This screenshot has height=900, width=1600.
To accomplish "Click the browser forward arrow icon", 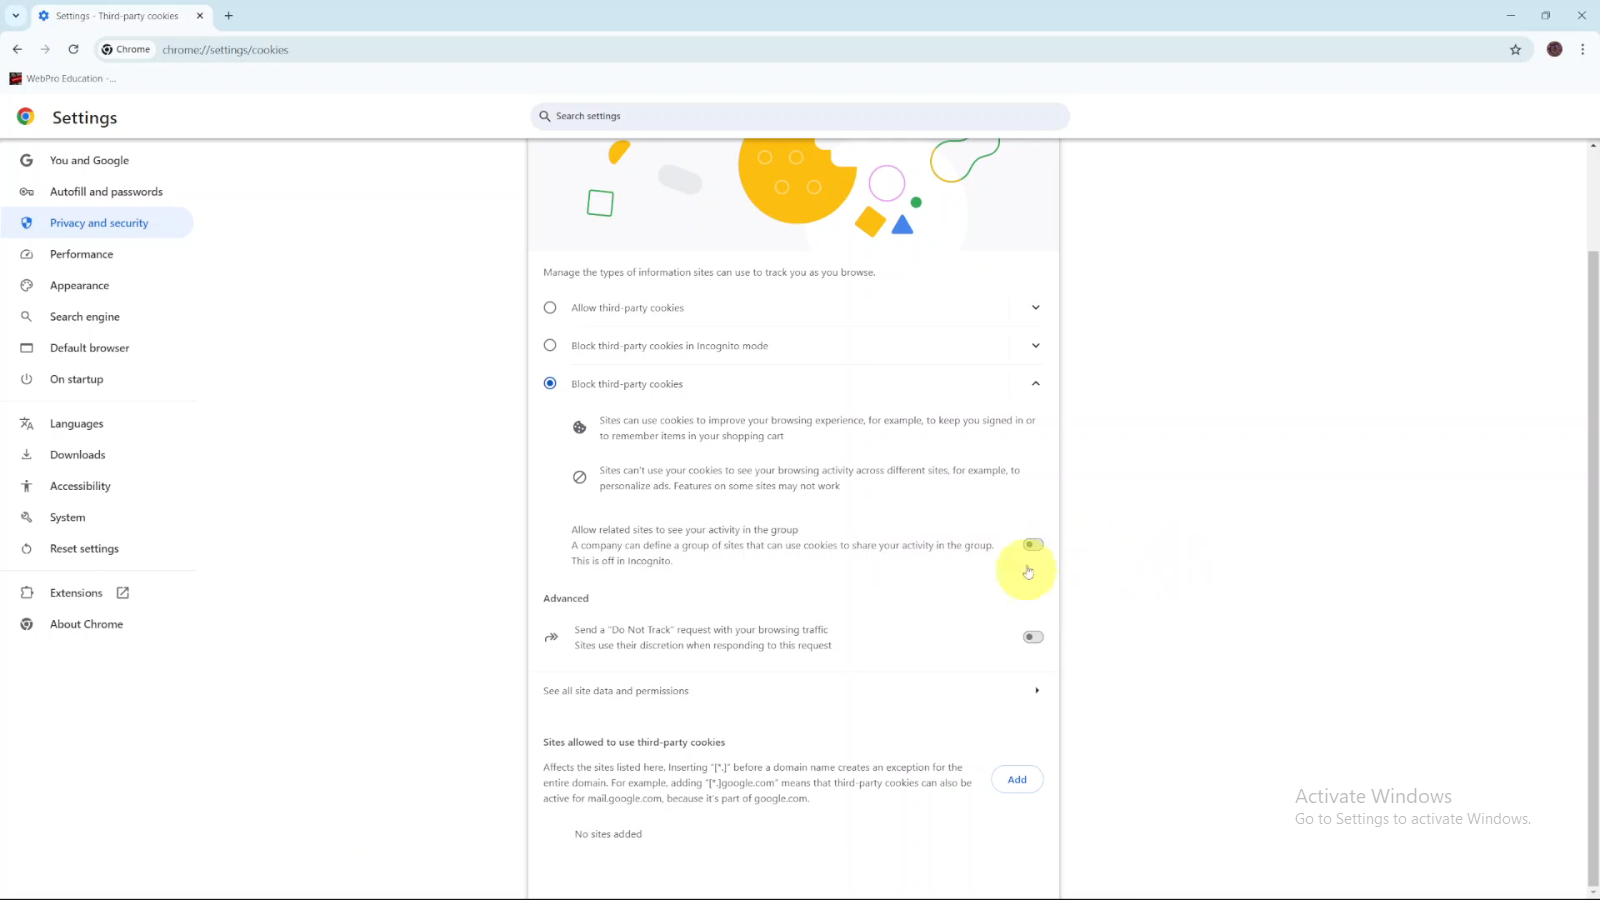I will (45, 49).
